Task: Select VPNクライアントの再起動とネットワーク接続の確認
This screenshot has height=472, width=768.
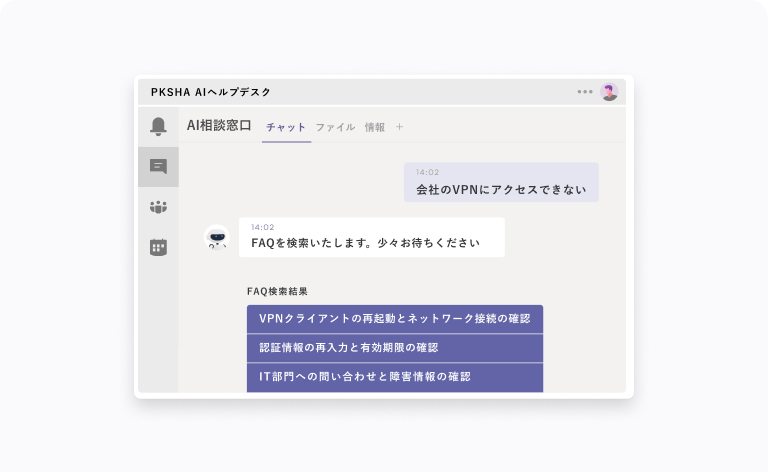Action: (x=395, y=319)
